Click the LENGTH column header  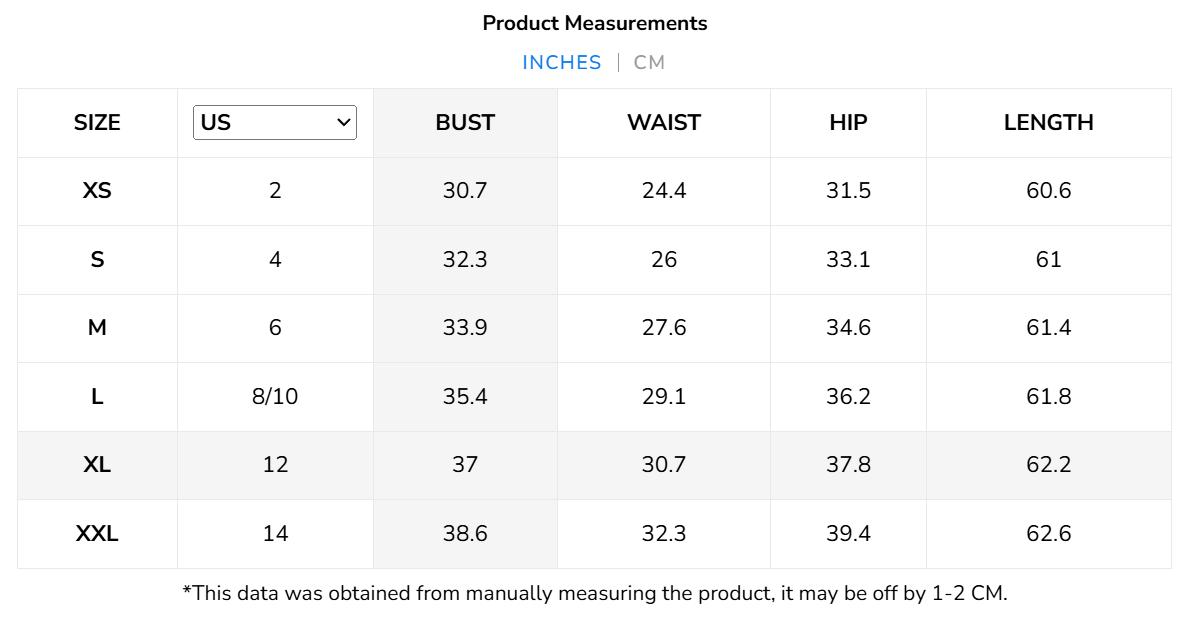pos(1048,123)
